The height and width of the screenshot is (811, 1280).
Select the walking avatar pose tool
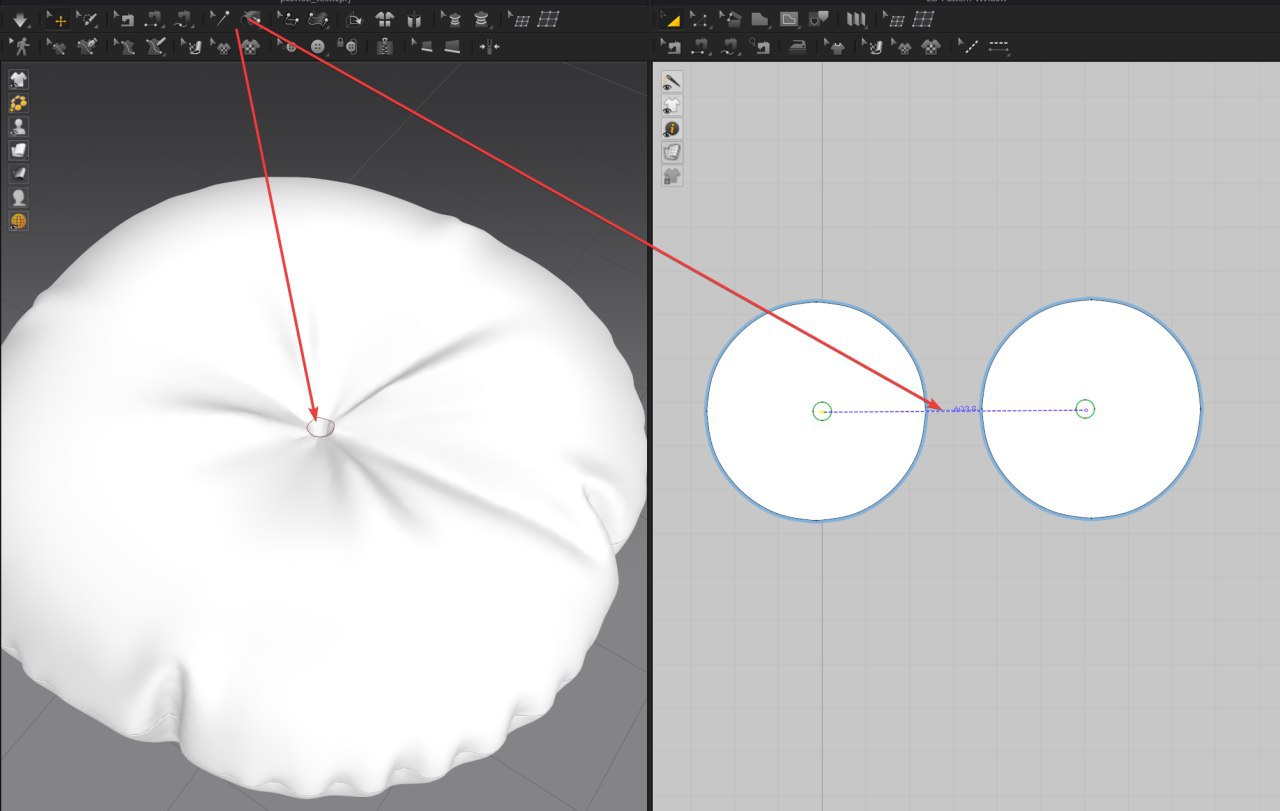tap(20, 46)
